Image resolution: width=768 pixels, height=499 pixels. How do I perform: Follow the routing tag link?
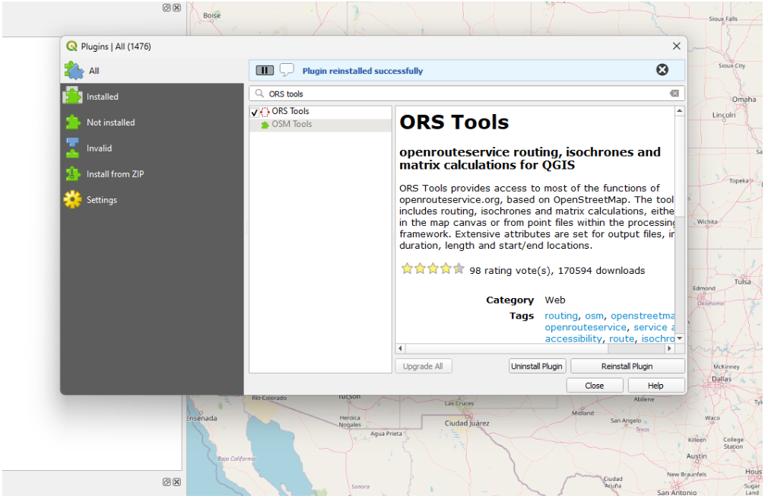pos(561,316)
